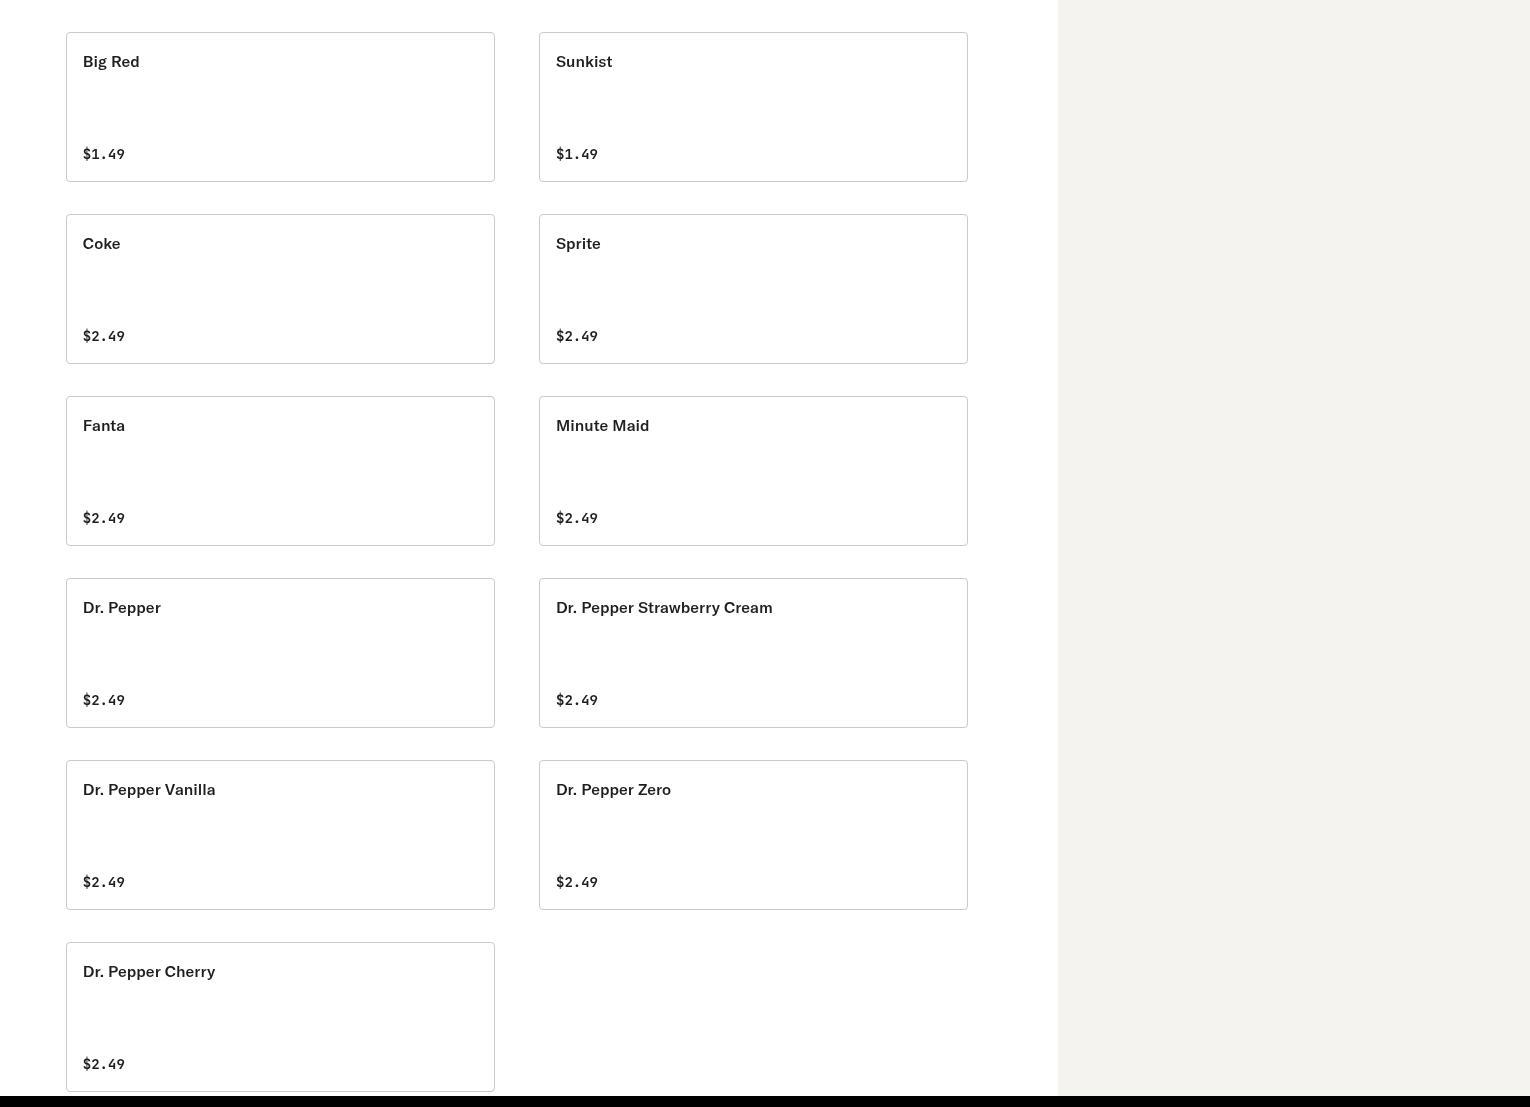The height and width of the screenshot is (1107, 1530).
Task: Click the Dr. Pepper Strawberry Cream $2.49 price
Action: tap(577, 700)
